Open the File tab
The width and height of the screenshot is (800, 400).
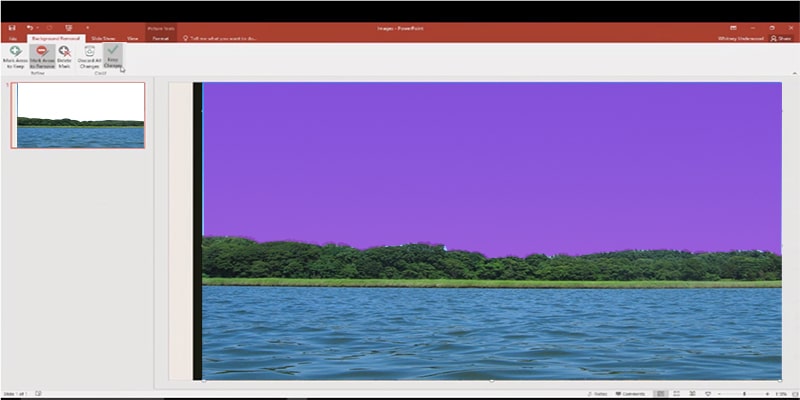pos(12,38)
